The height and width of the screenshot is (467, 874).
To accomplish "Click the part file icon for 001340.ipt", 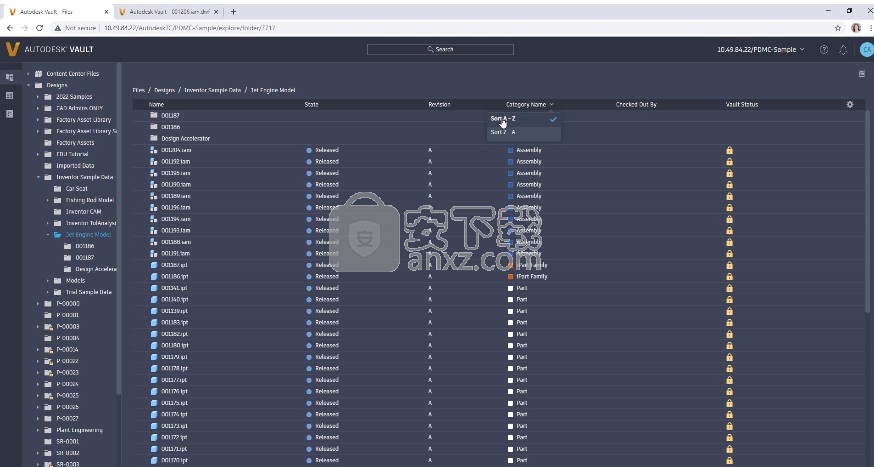I will pos(154,299).
